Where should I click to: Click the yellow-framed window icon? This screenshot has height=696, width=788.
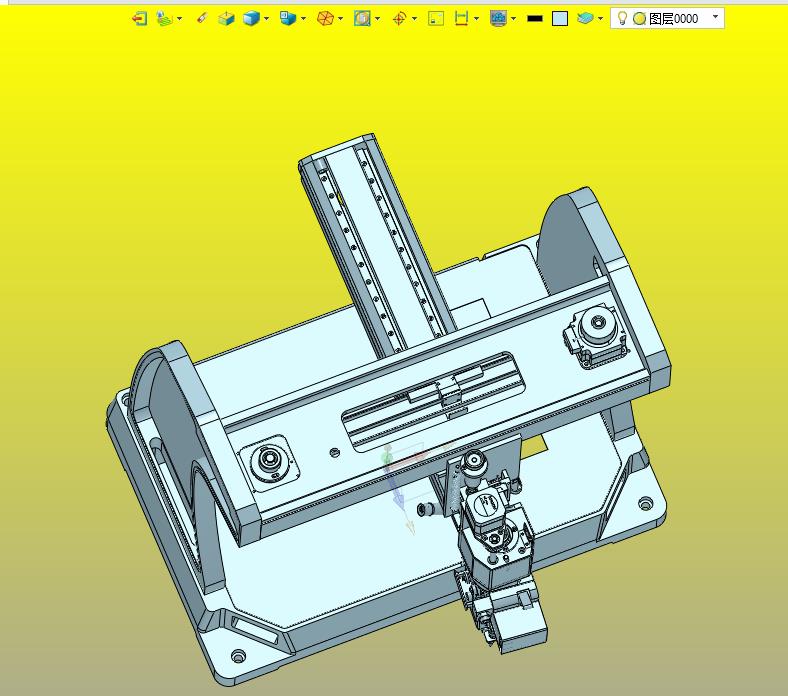pyautogui.click(x=436, y=19)
